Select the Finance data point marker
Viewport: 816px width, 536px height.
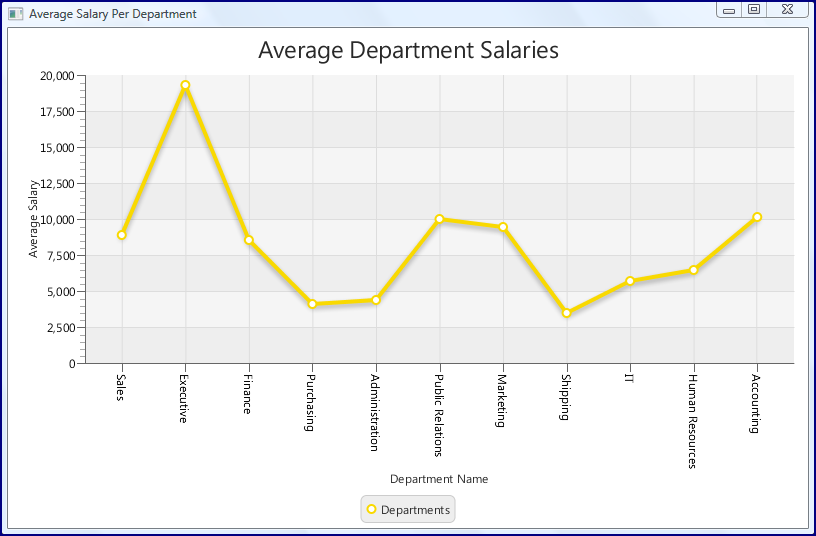249,240
